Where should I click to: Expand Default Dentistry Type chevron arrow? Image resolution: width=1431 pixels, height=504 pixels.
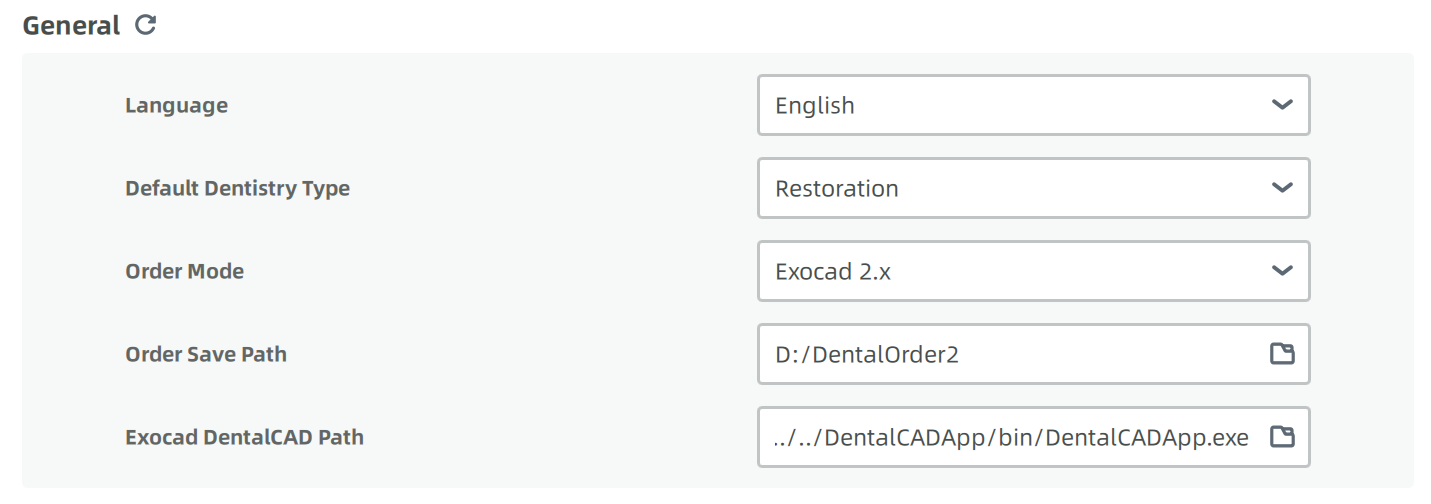1282,188
